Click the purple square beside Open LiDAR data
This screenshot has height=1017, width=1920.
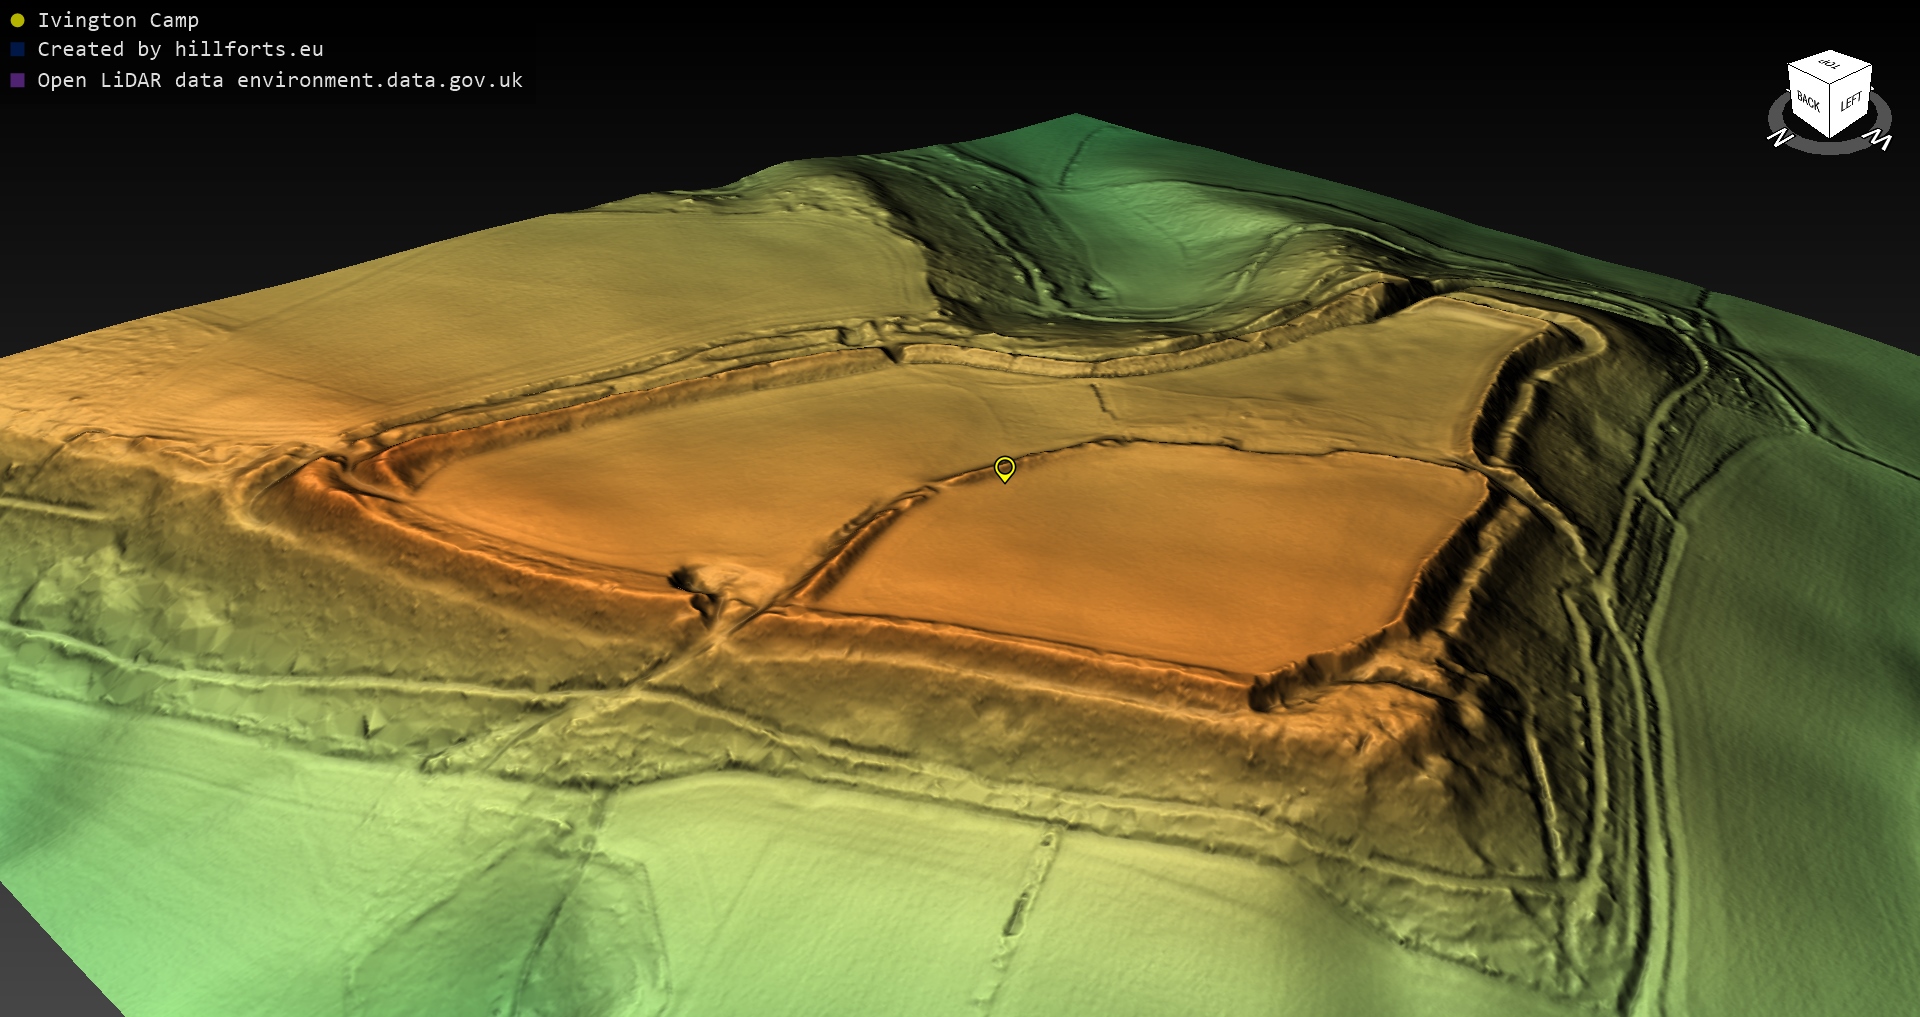click(17, 80)
